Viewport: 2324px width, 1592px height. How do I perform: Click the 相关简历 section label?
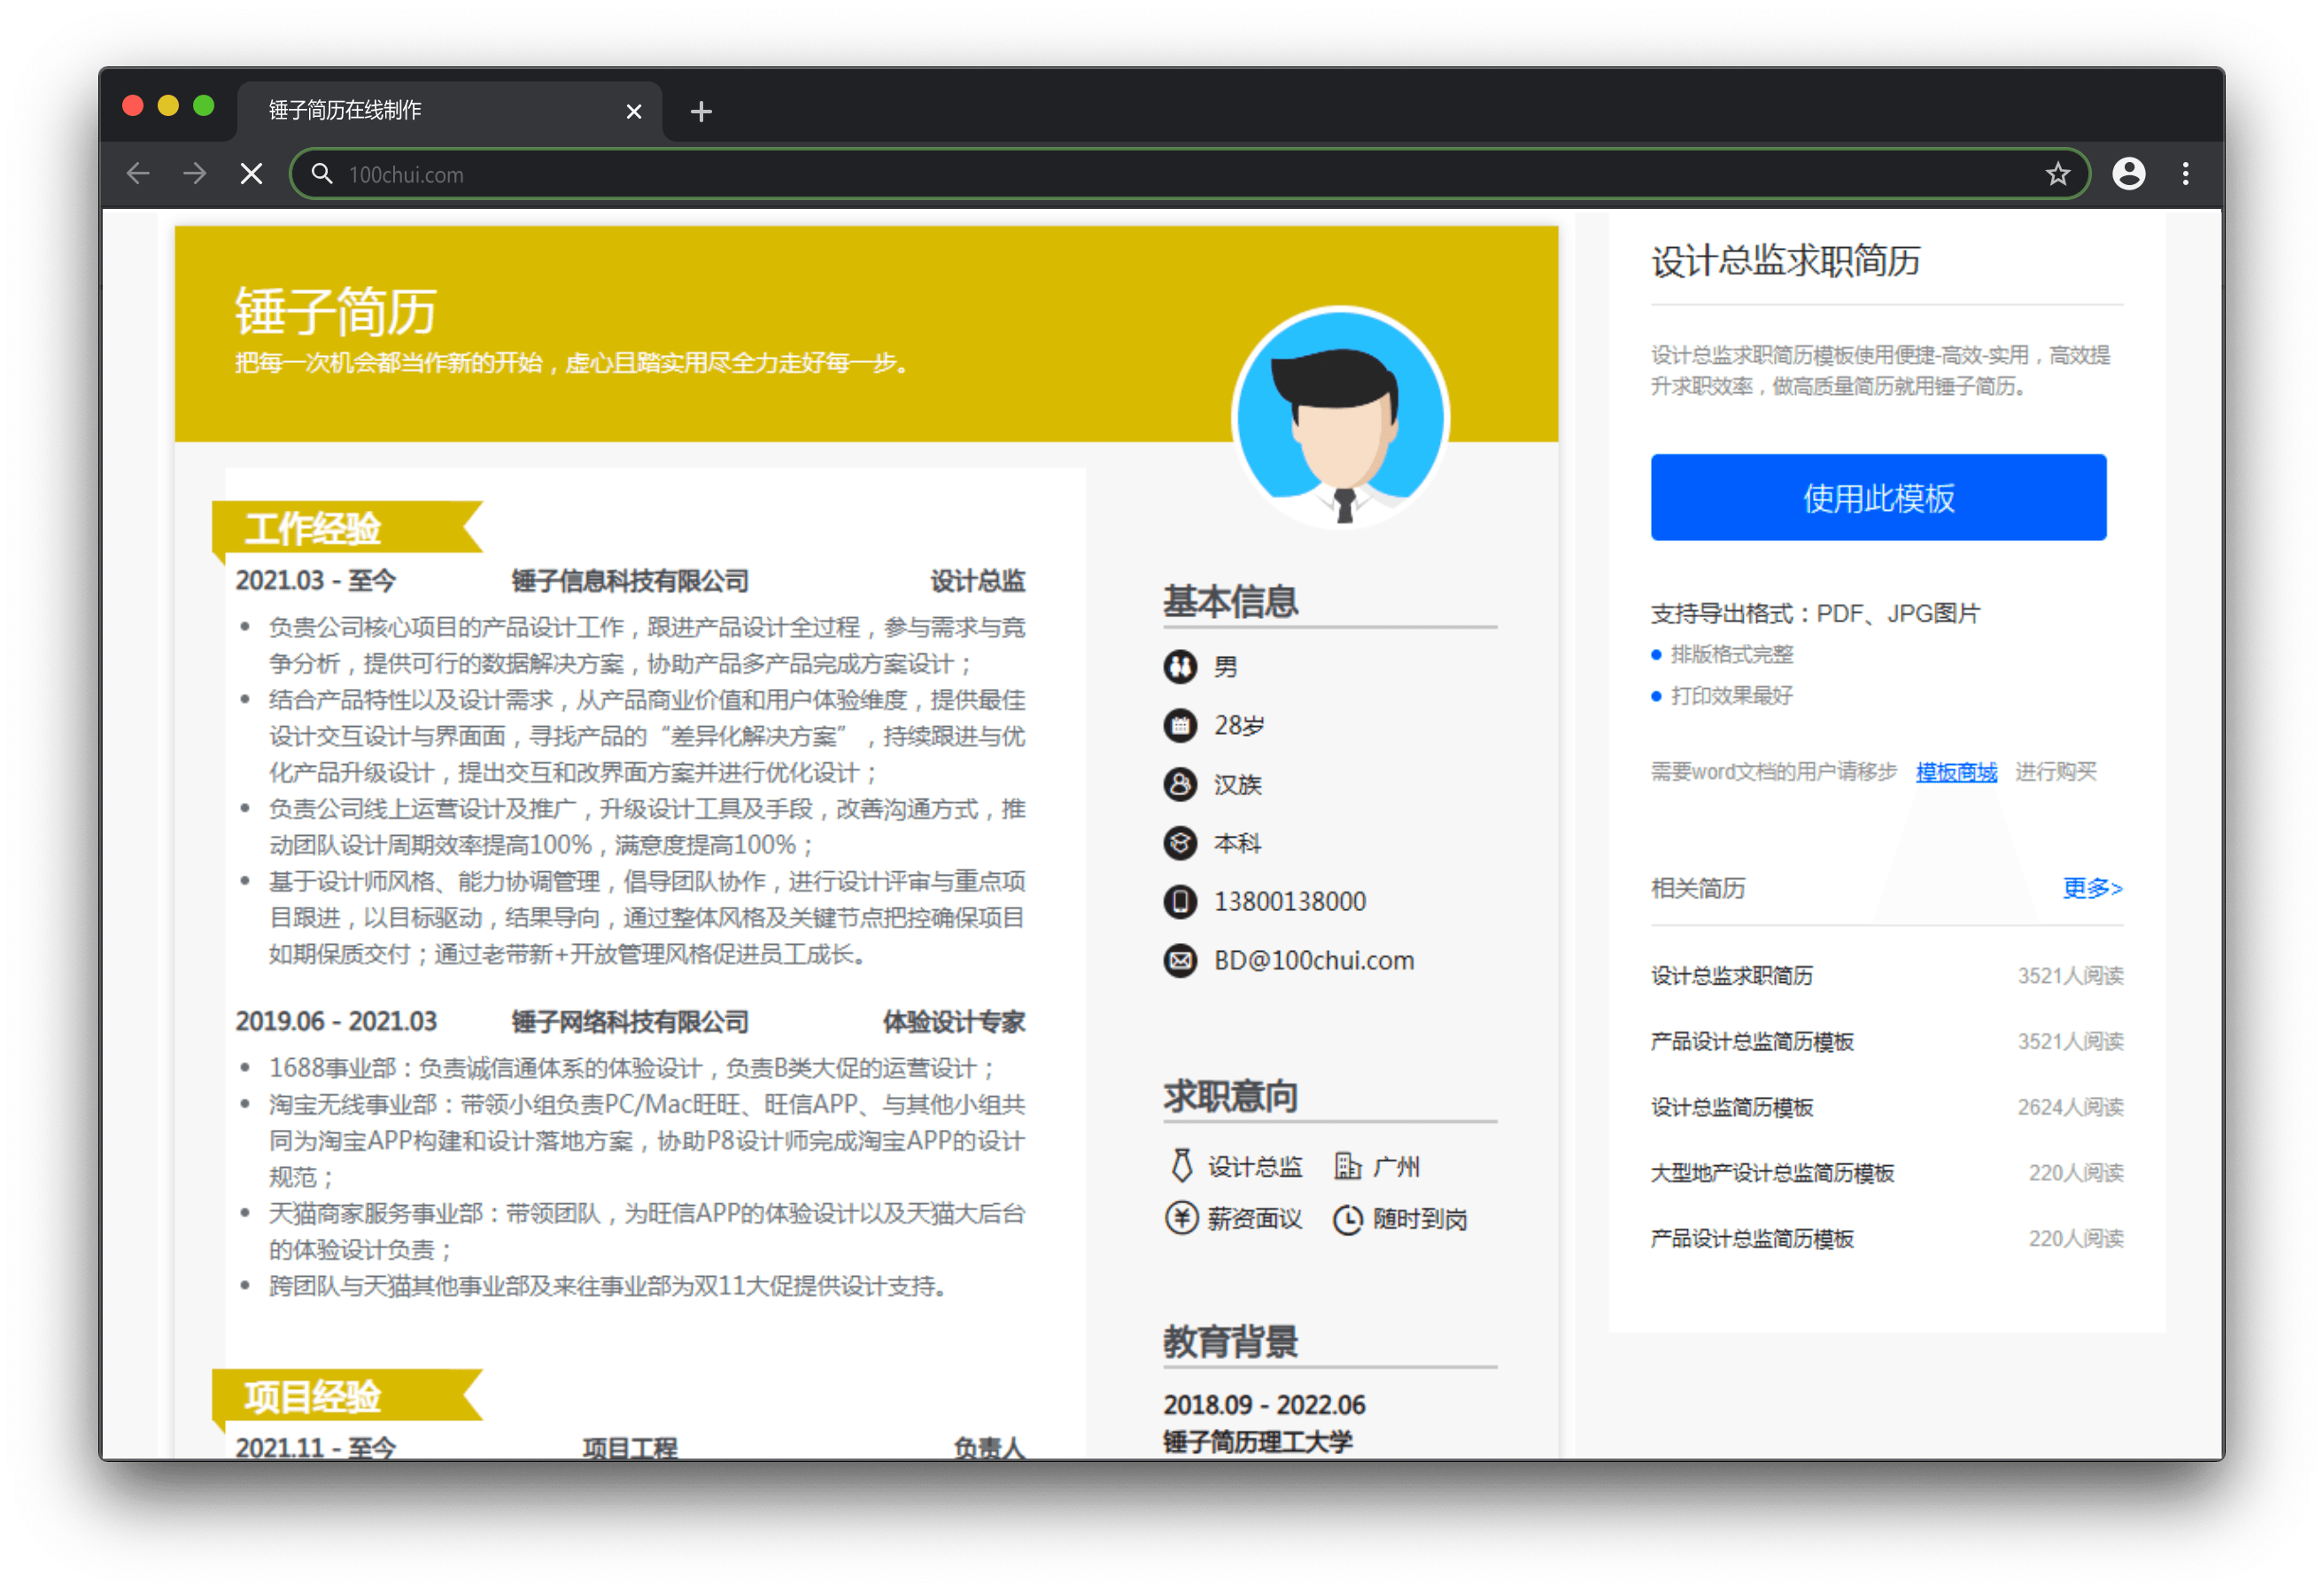point(1697,887)
